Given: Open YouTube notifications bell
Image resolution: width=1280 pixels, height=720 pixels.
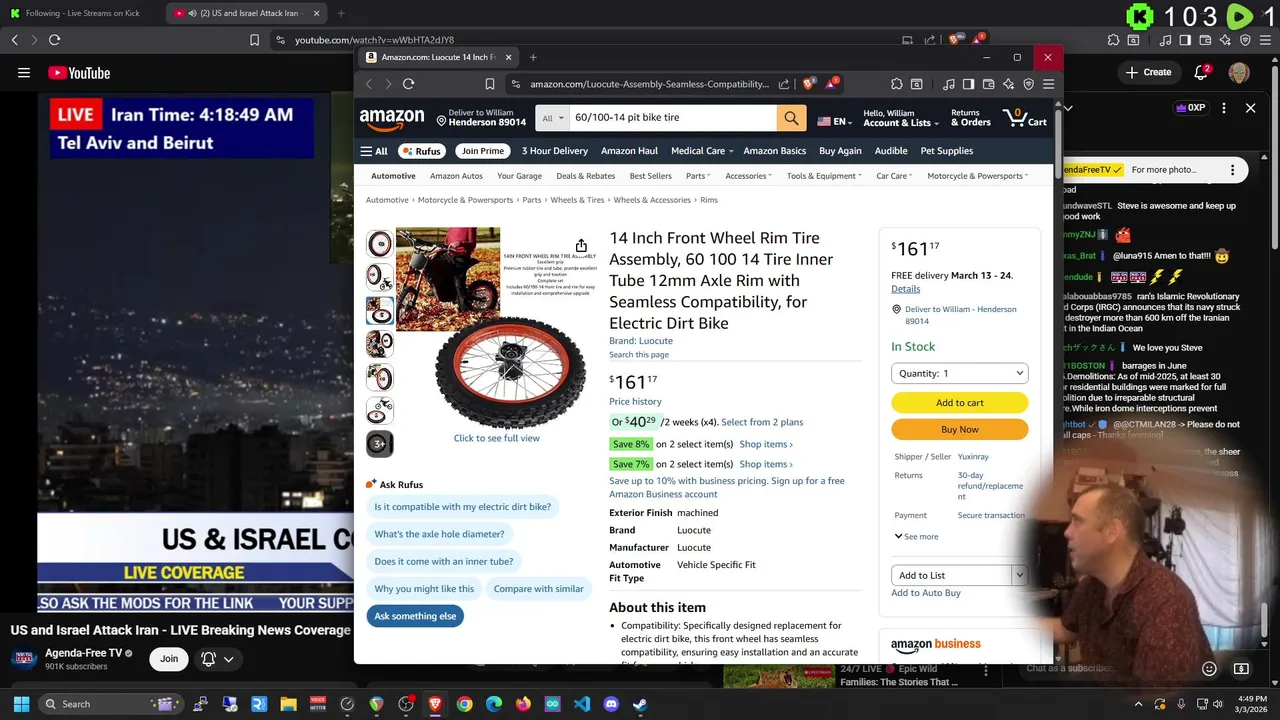Looking at the screenshot, I should click(x=1202, y=72).
